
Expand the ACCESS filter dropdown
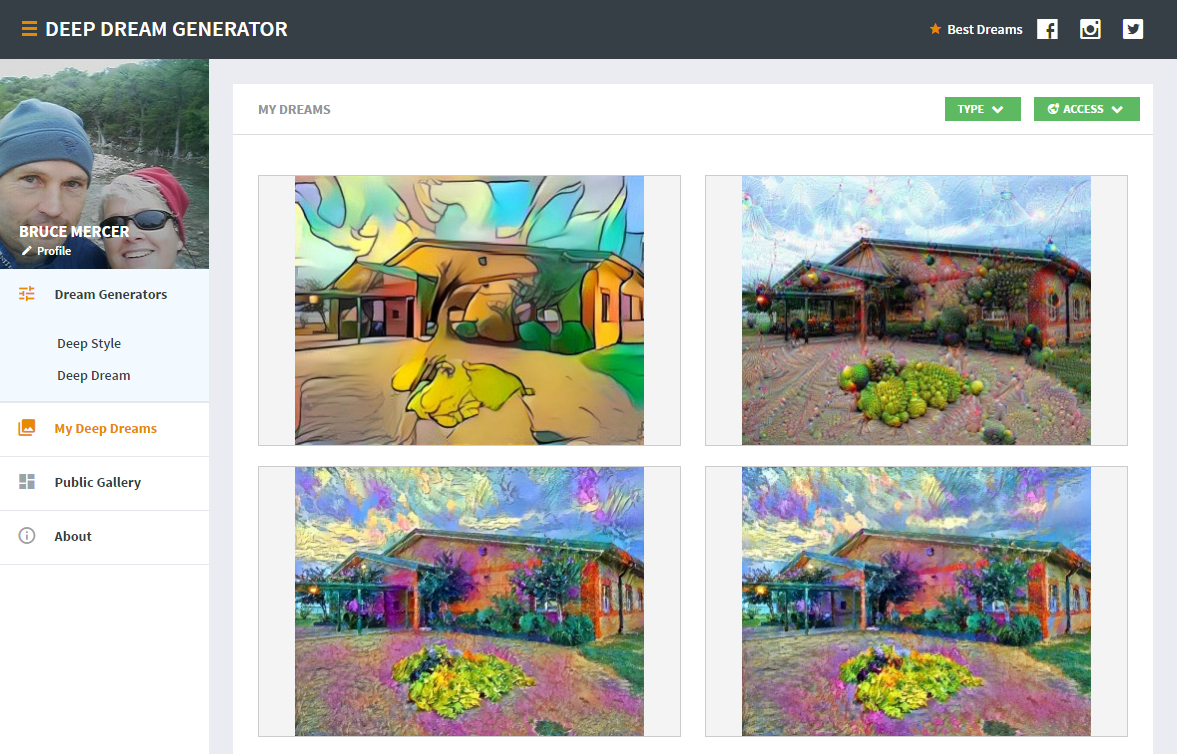coord(1086,109)
